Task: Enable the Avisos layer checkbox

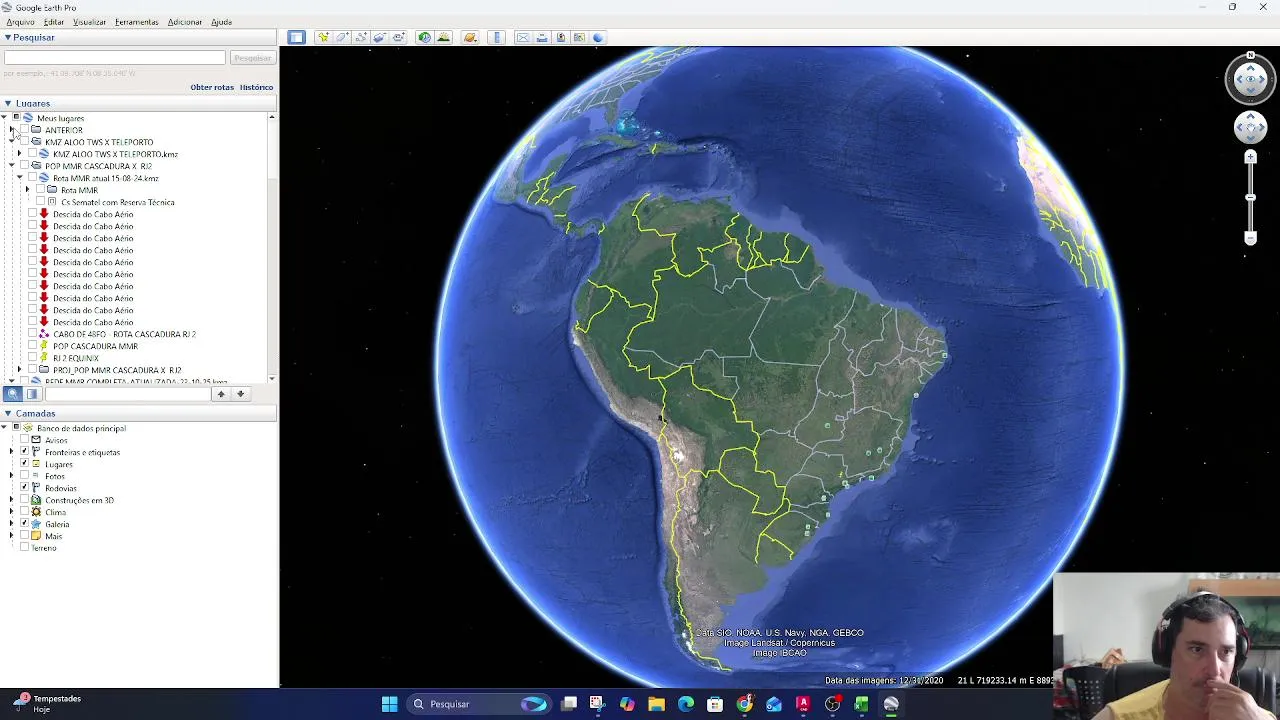Action: pyautogui.click(x=24, y=440)
